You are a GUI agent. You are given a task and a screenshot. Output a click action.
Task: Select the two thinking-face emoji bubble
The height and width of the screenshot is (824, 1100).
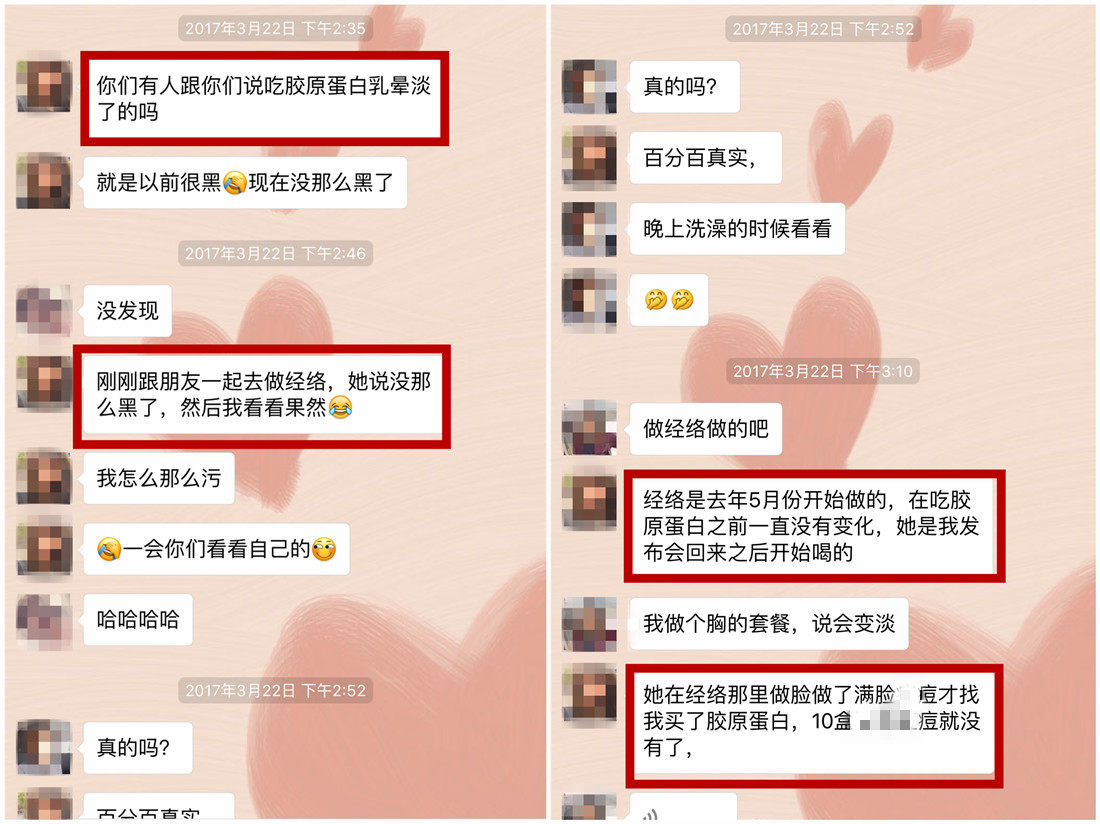(669, 300)
